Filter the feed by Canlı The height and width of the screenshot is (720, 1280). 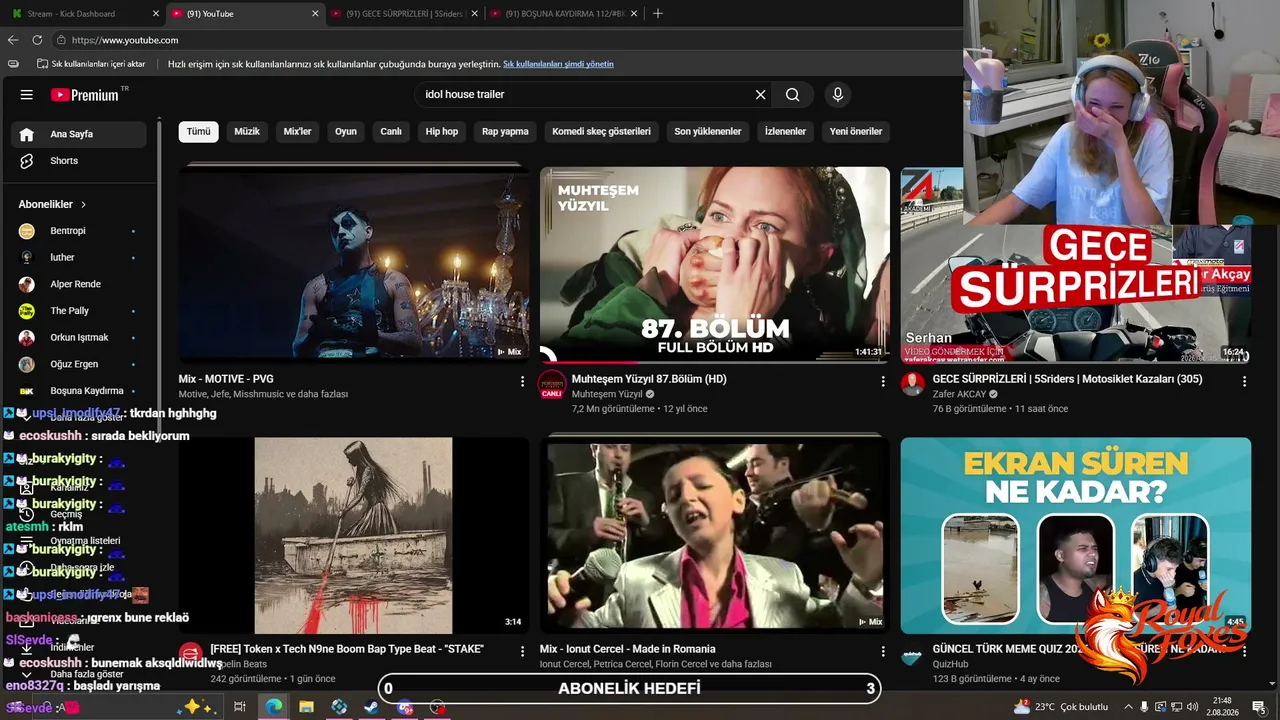(391, 132)
